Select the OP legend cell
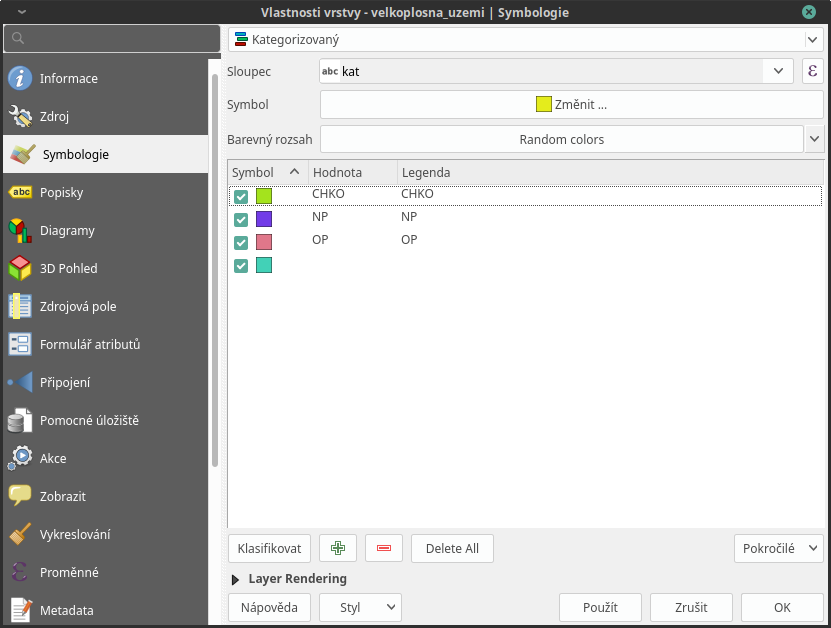The height and width of the screenshot is (628, 831). coord(409,240)
